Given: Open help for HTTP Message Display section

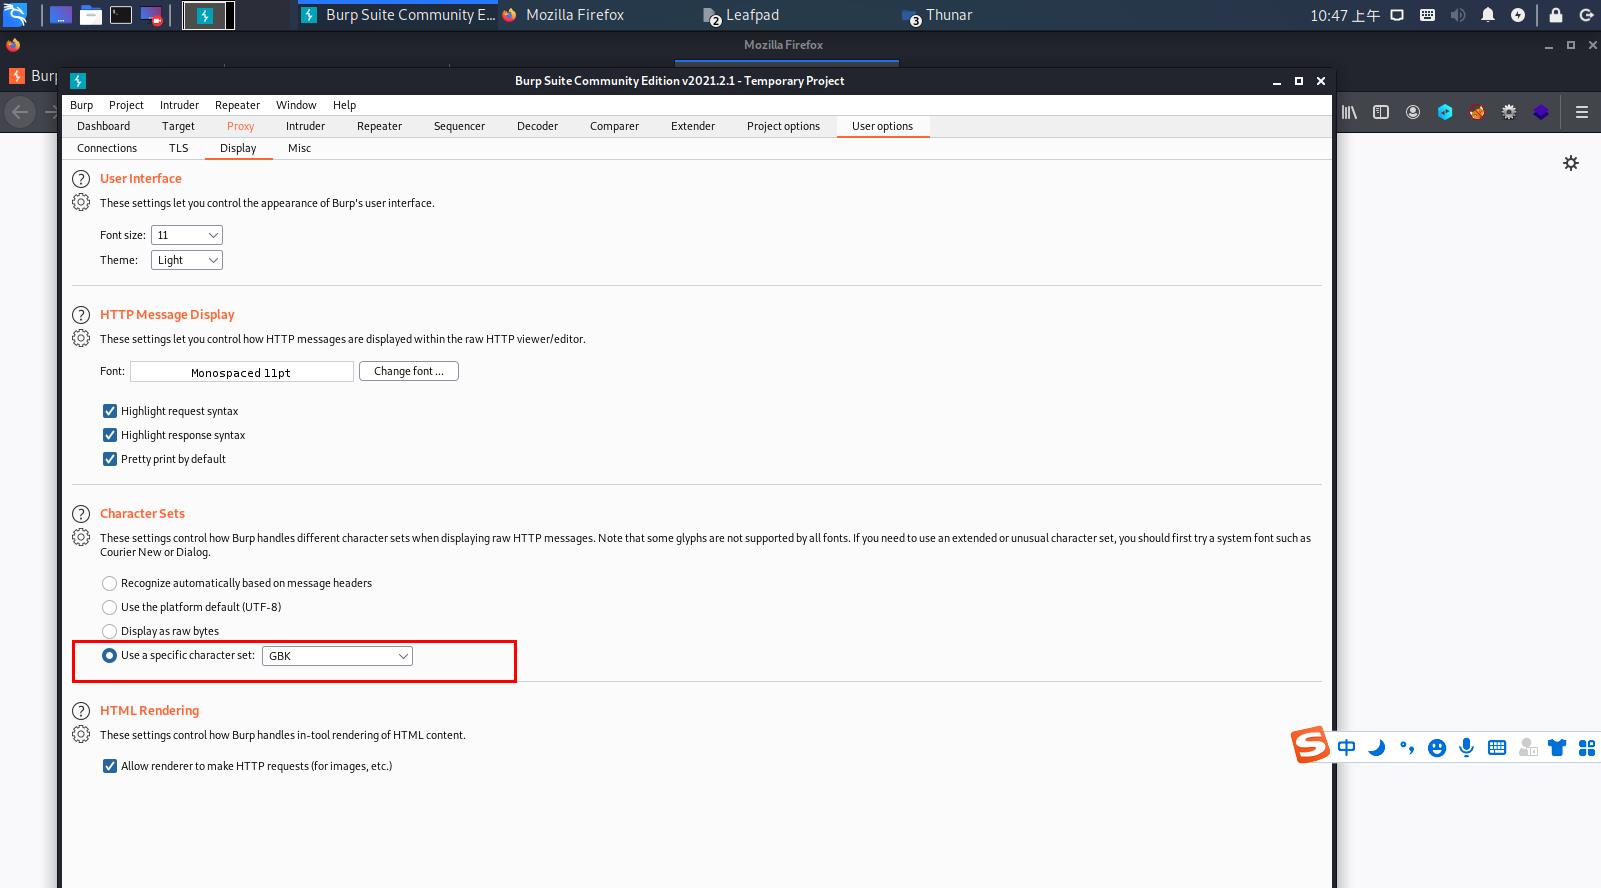Looking at the screenshot, I should pos(81,315).
